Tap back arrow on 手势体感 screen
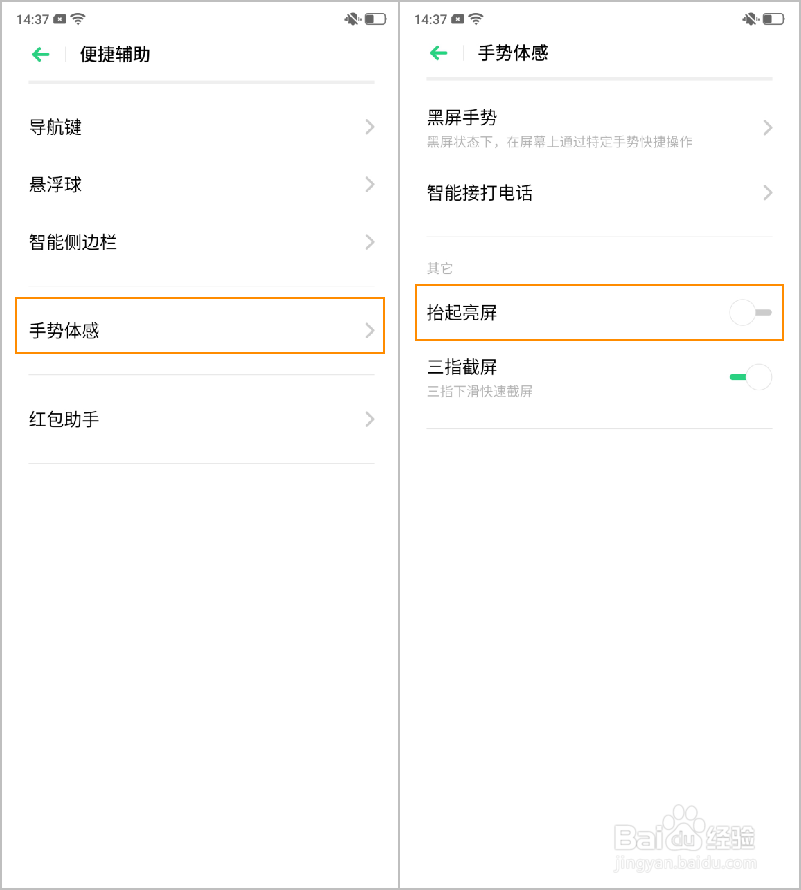This screenshot has height=890, width=801. pos(438,53)
